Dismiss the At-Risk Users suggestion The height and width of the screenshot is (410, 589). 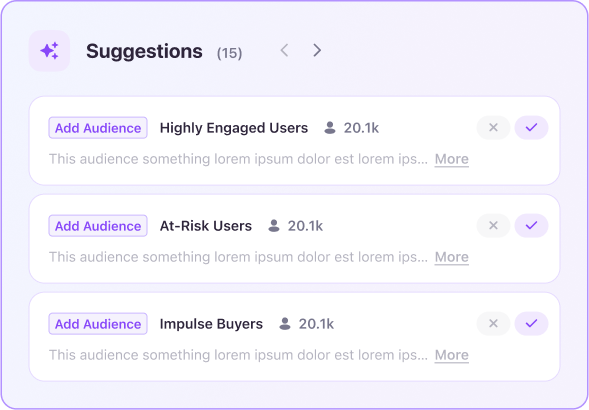pos(493,226)
